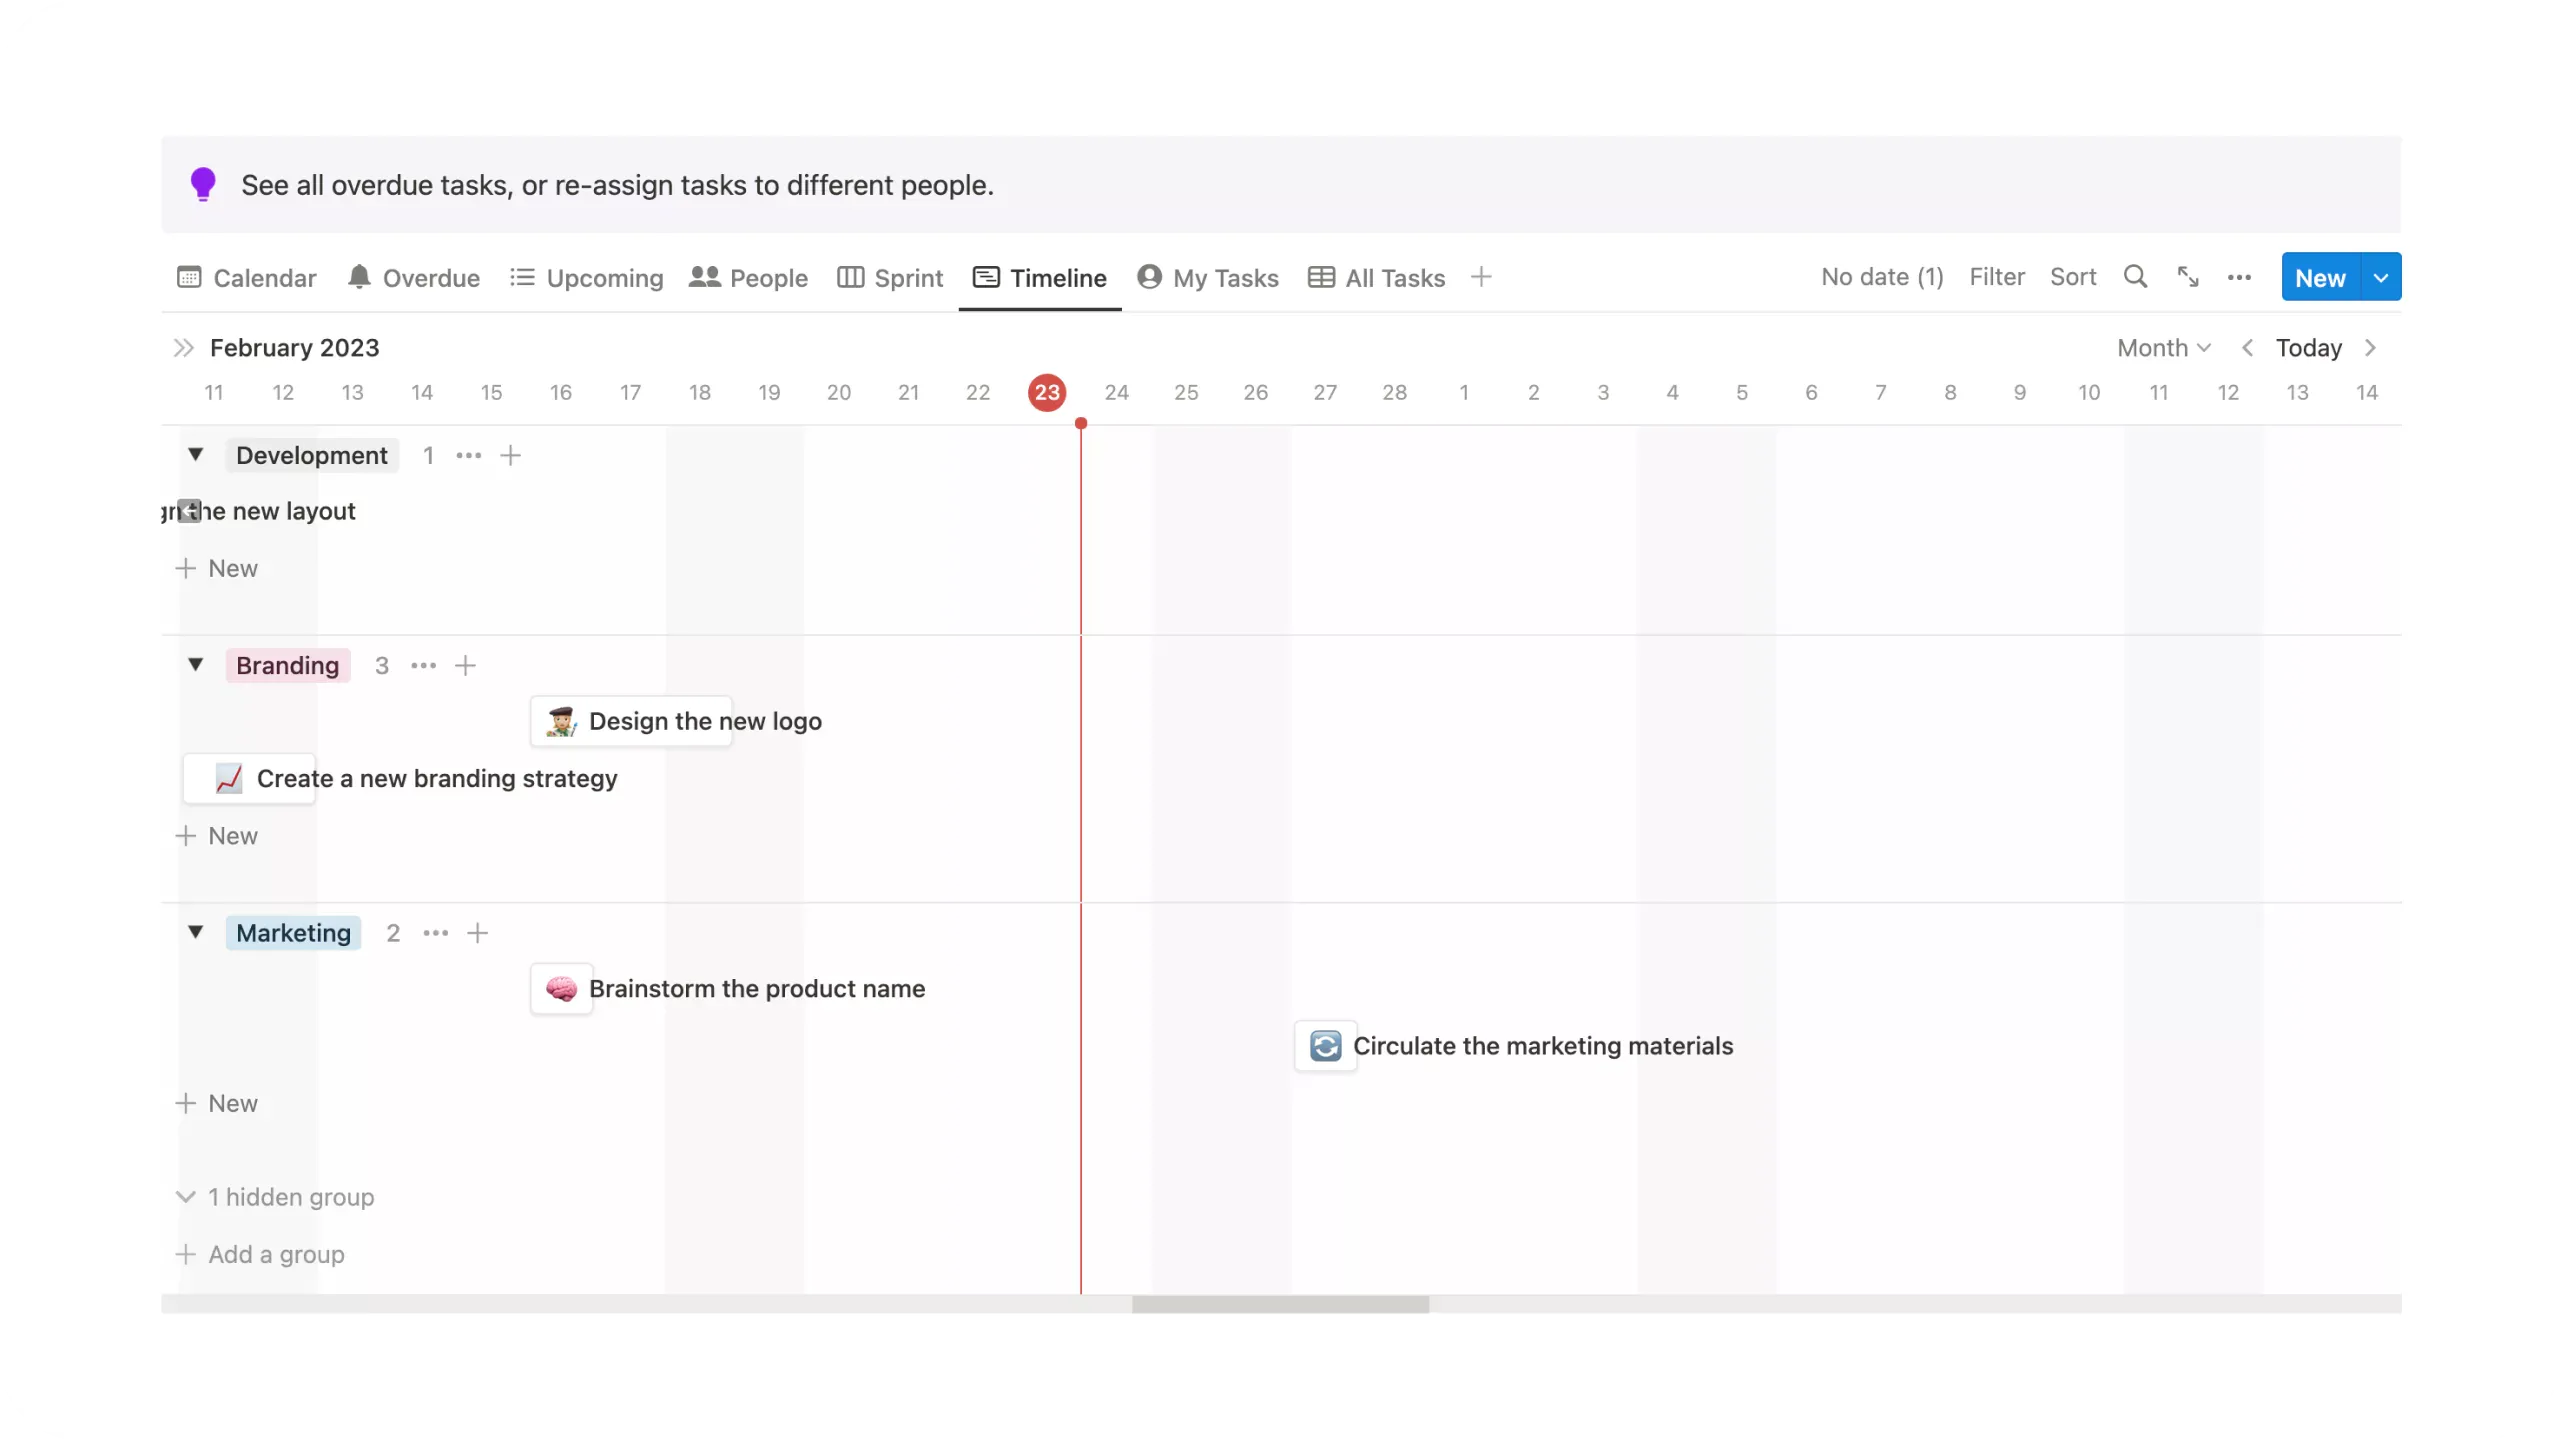This screenshot has width=2560, height=1440.
Task: Switch to All Tasks tab
Action: pos(1377,276)
